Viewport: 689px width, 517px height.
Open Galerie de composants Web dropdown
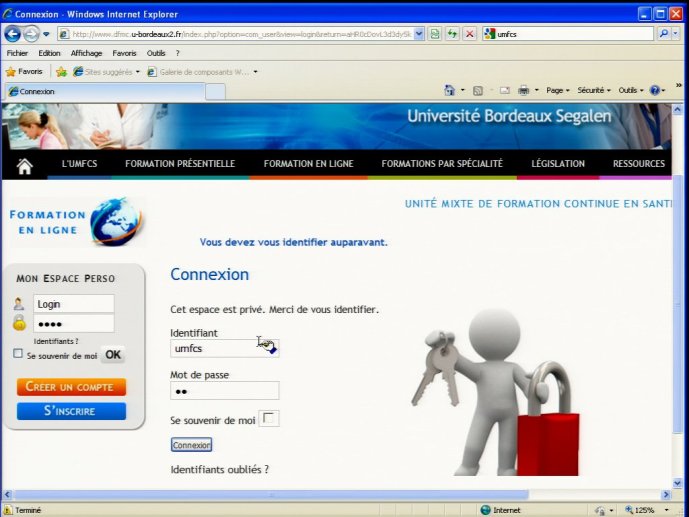203,72
